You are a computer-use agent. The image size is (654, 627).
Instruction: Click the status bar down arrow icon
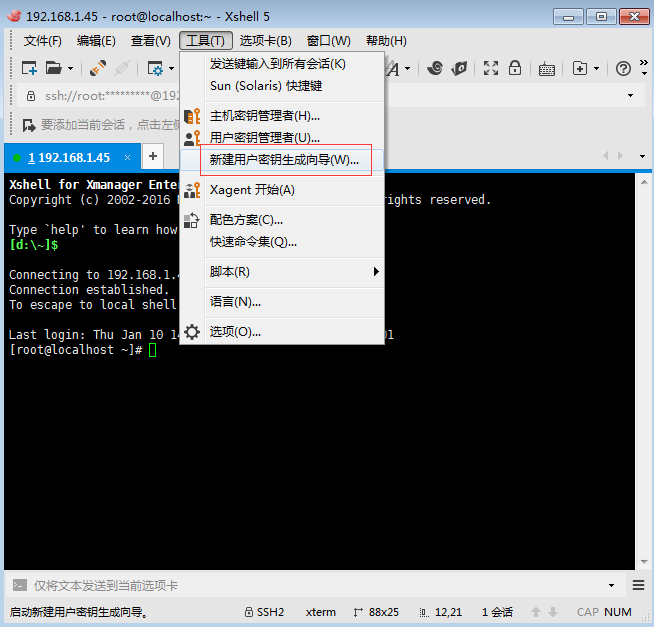coord(553,612)
